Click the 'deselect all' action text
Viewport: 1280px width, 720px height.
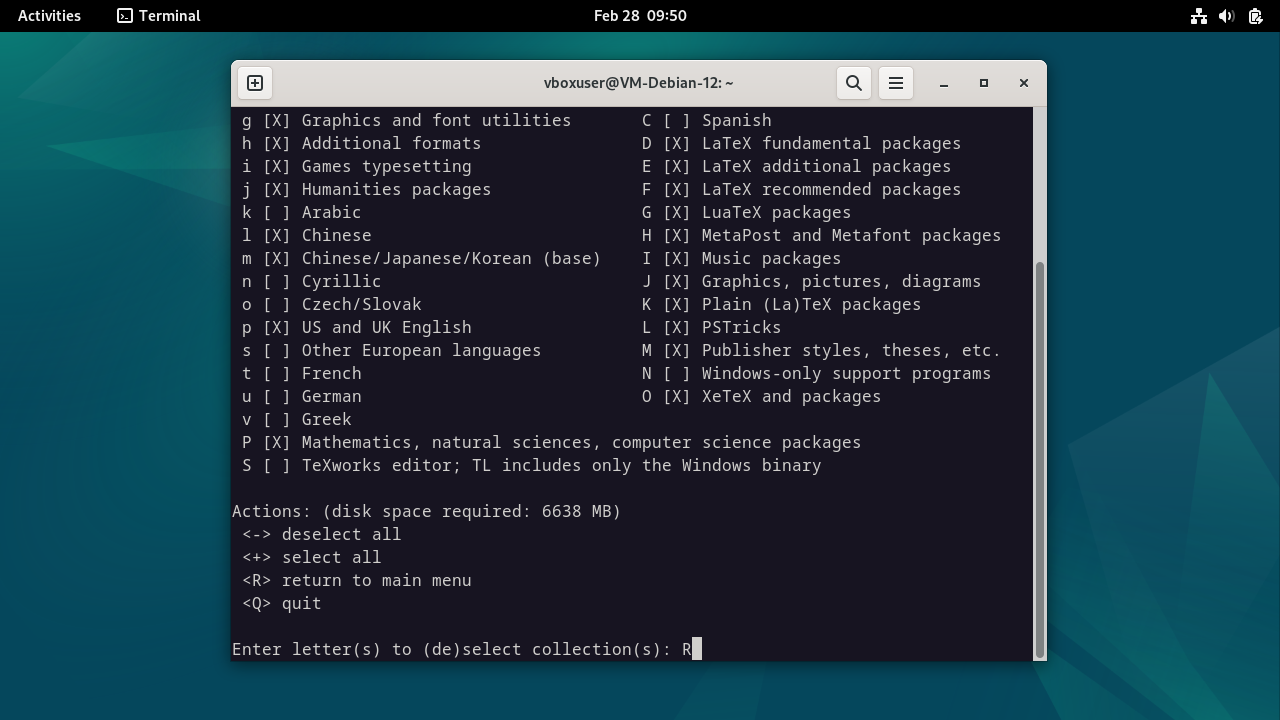click(x=341, y=534)
